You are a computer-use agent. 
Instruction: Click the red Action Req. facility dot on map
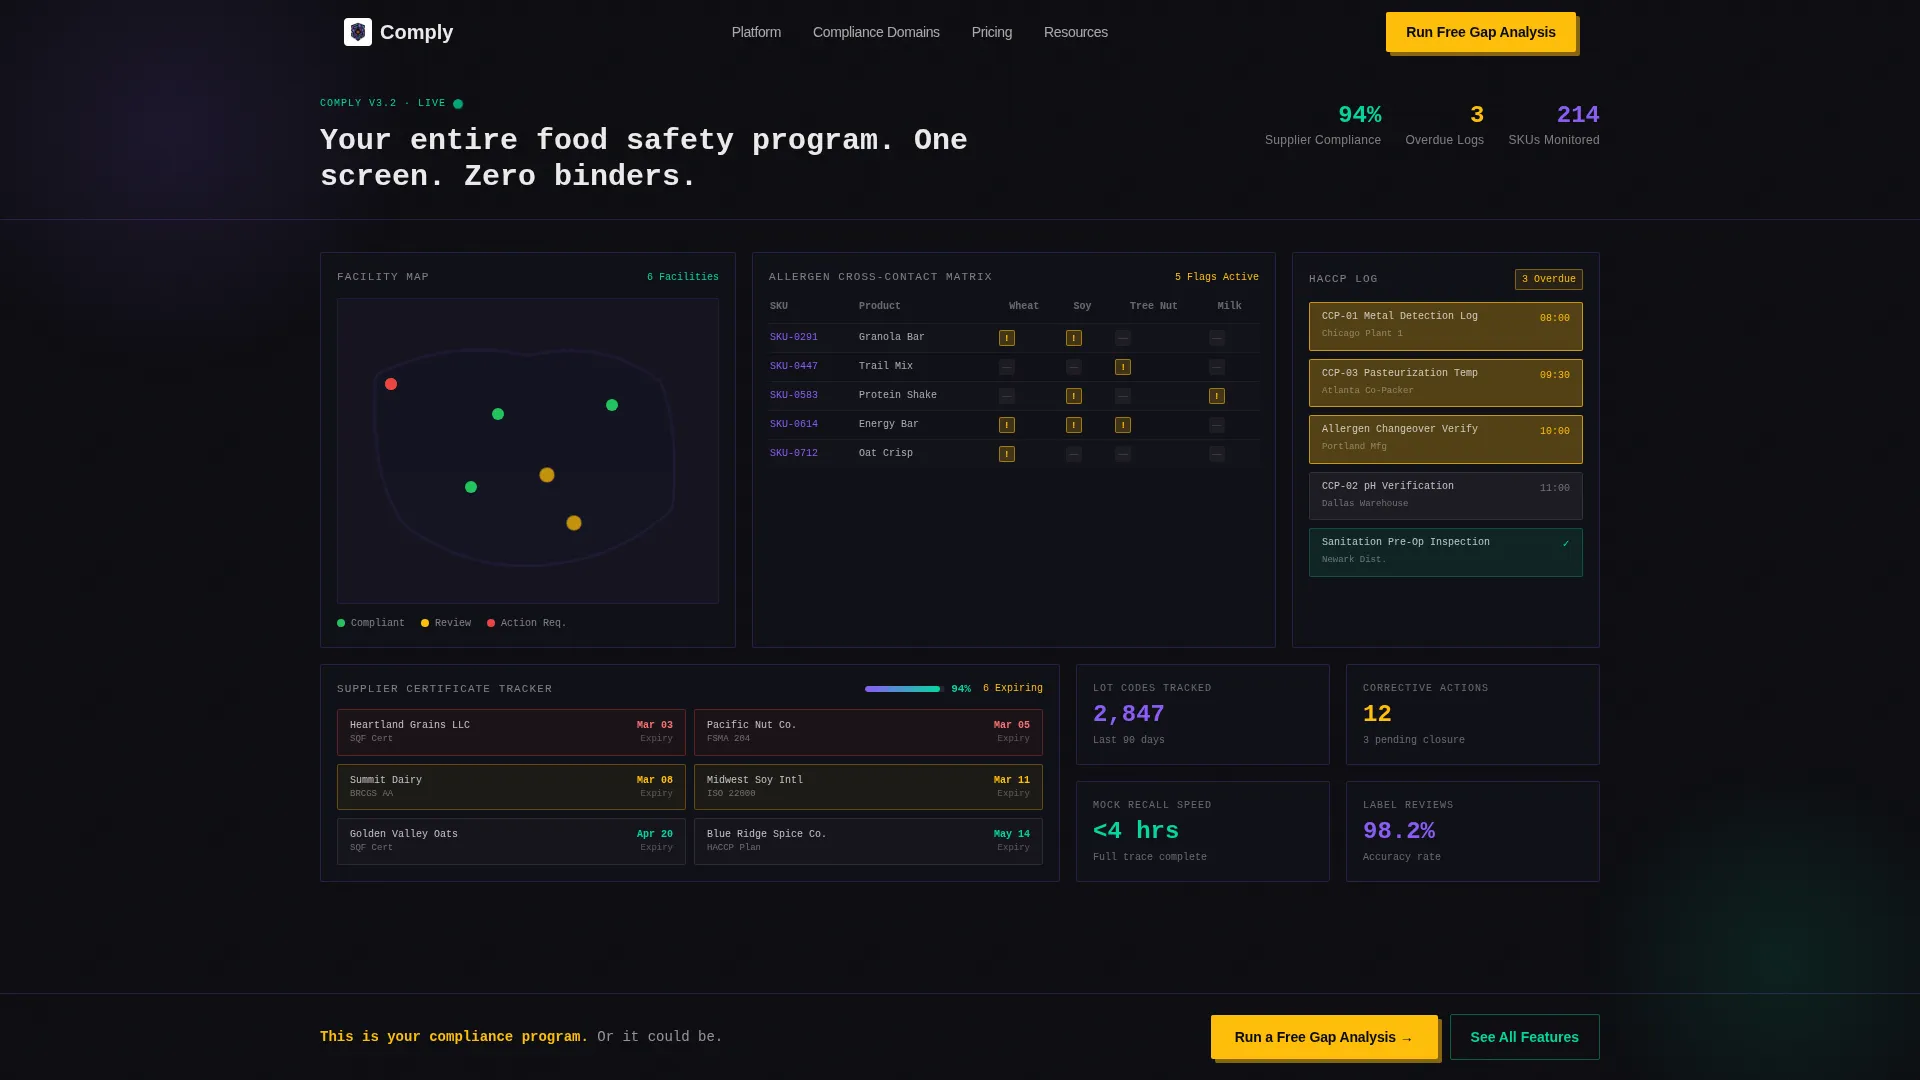[x=391, y=384]
